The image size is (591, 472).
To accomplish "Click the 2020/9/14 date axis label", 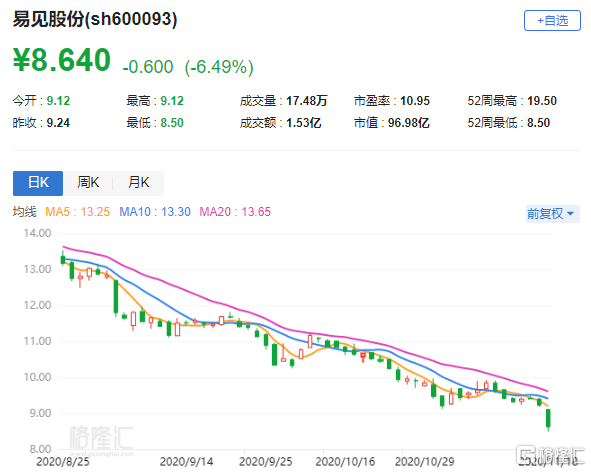I will pyautogui.click(x=187, y=461).
